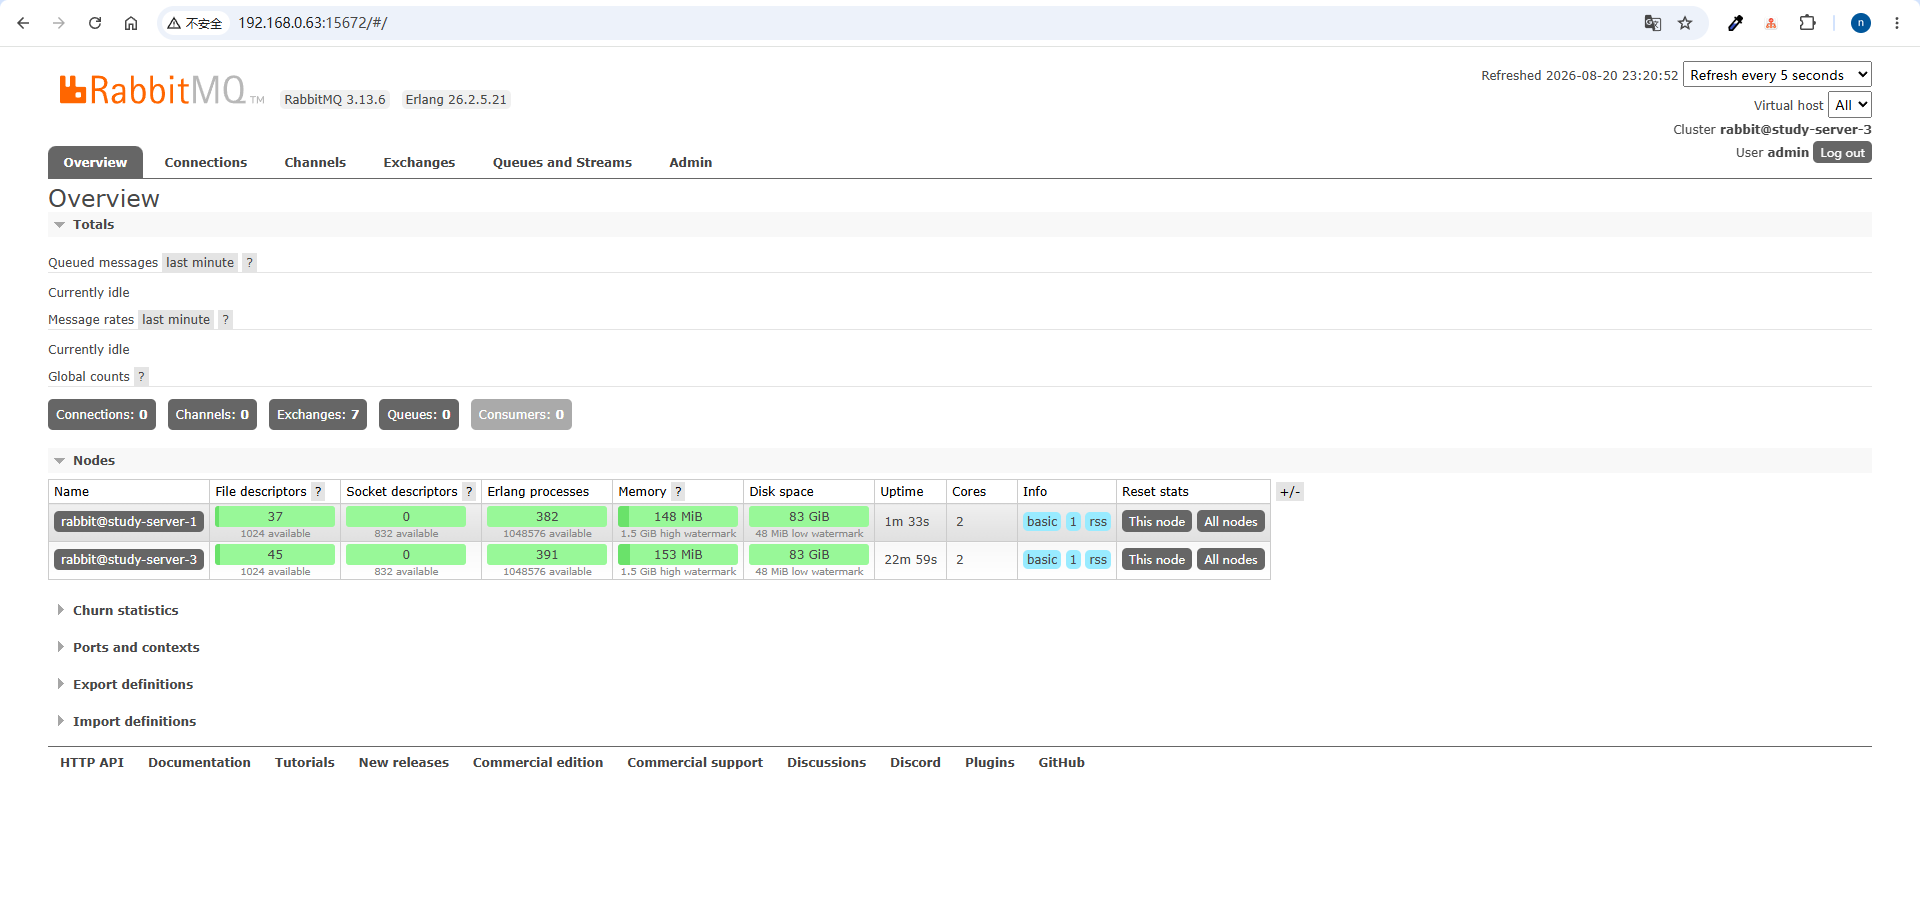
Task: Click the browser address bar URL
Action: [312, 23]
